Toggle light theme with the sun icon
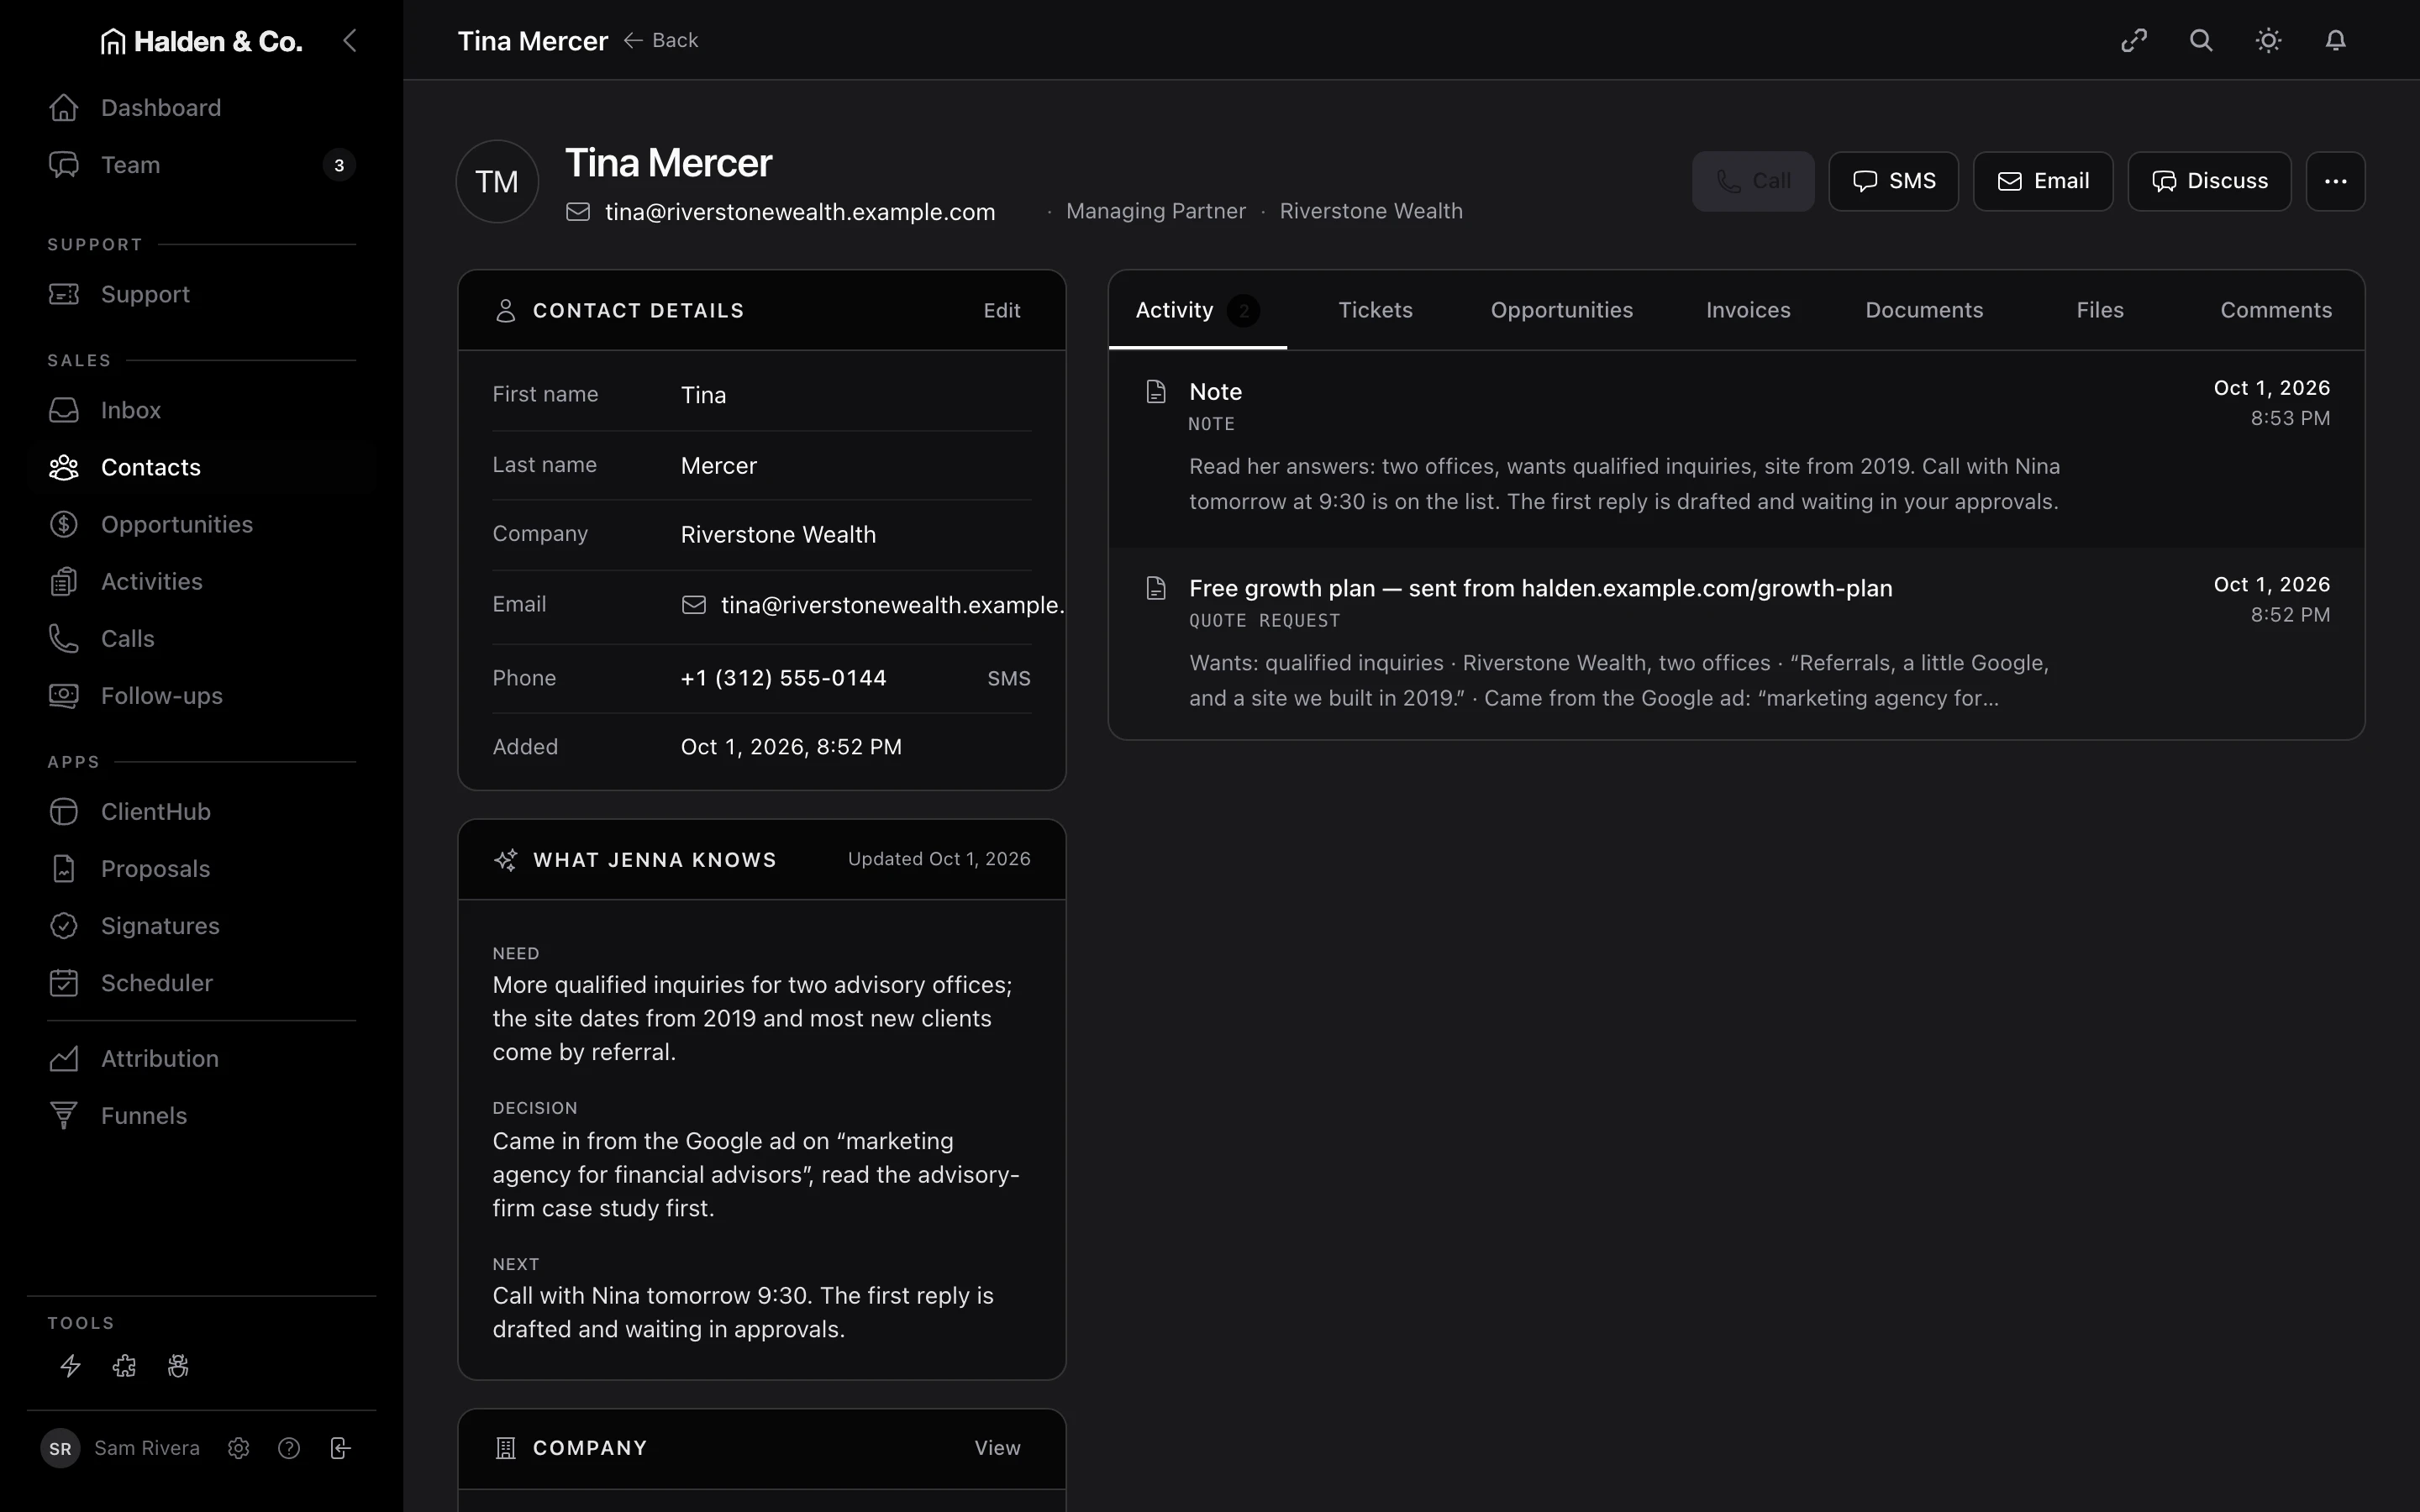 [2268, 41]
